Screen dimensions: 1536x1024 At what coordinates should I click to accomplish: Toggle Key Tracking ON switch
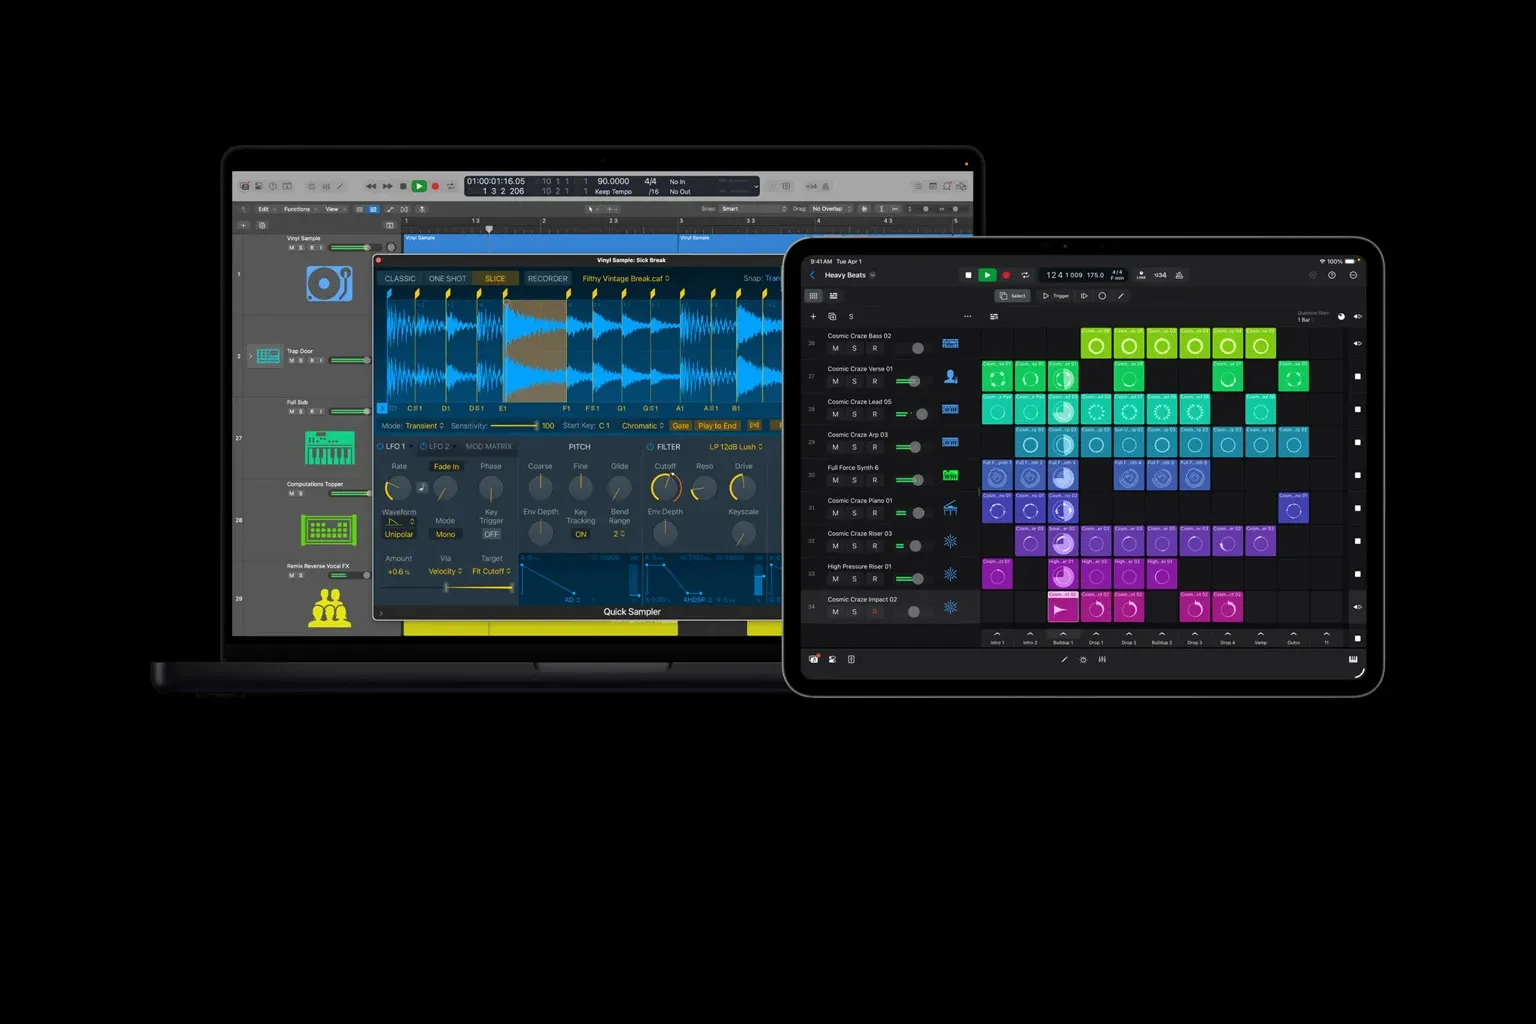(580, 535)
